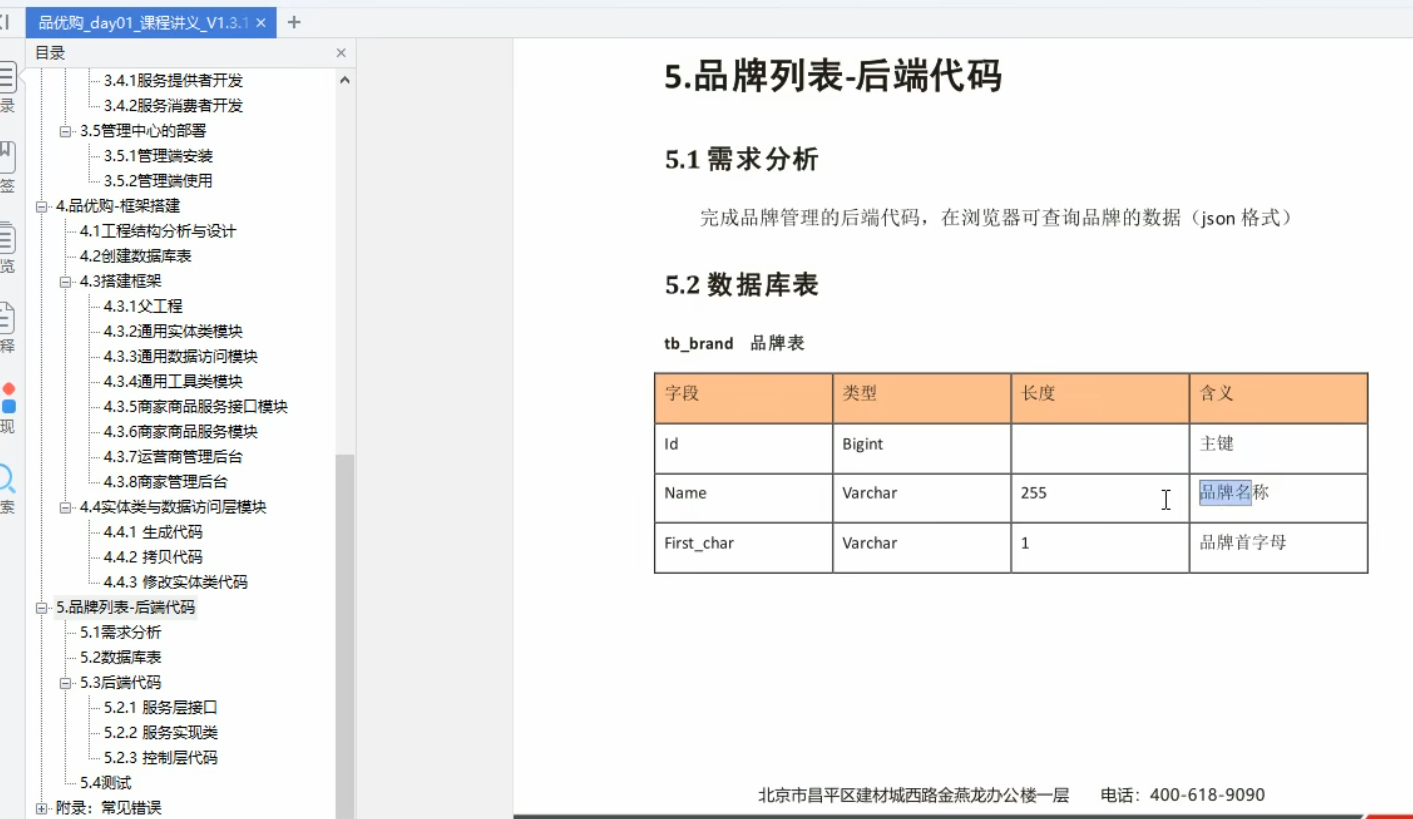Go to 5.4测试 in outline
Image resolution: width=1413 pixels, height=819 pixels.
click(106, 783)
